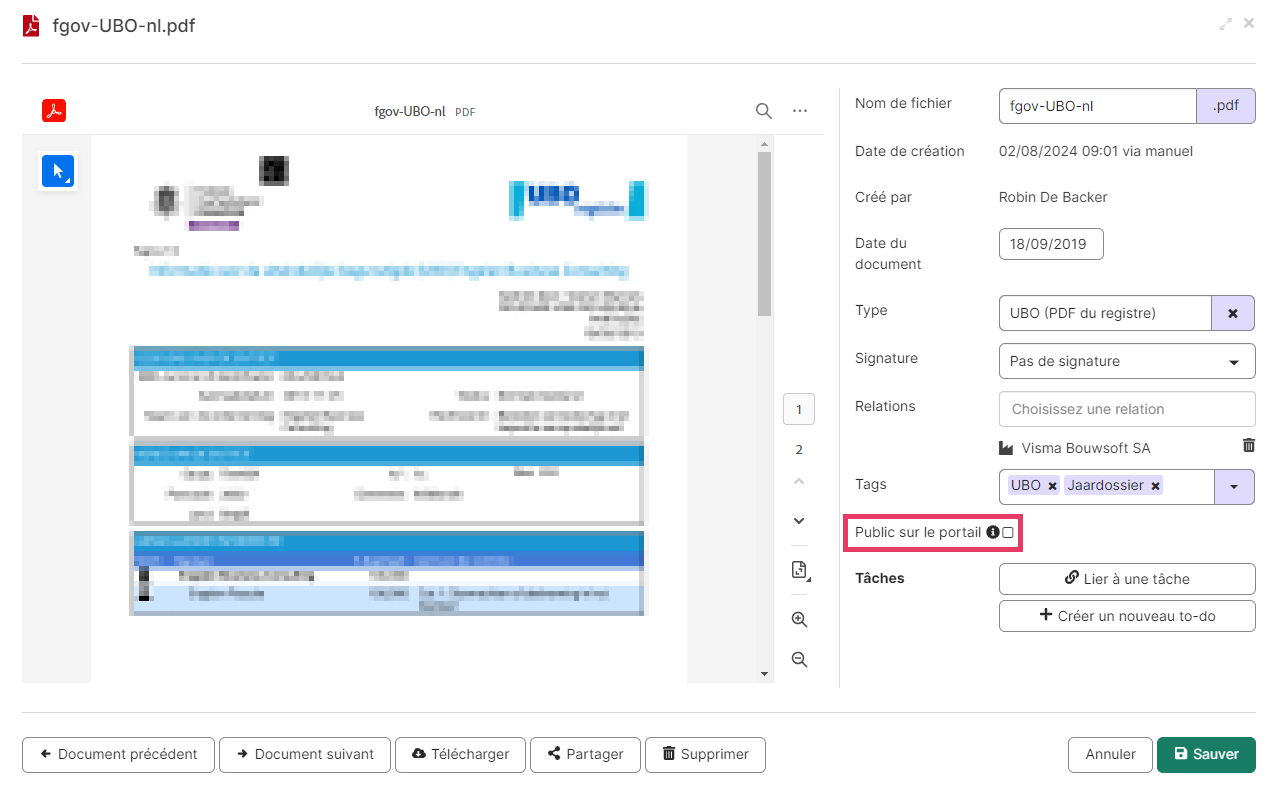Click the Relations search field

[1127, 409]
